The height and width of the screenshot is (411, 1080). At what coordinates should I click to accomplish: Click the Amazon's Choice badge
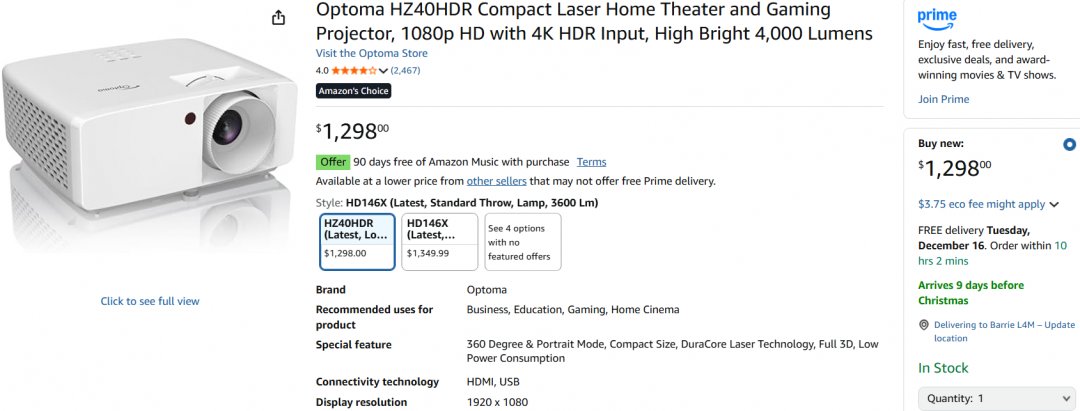click(353, 91)
